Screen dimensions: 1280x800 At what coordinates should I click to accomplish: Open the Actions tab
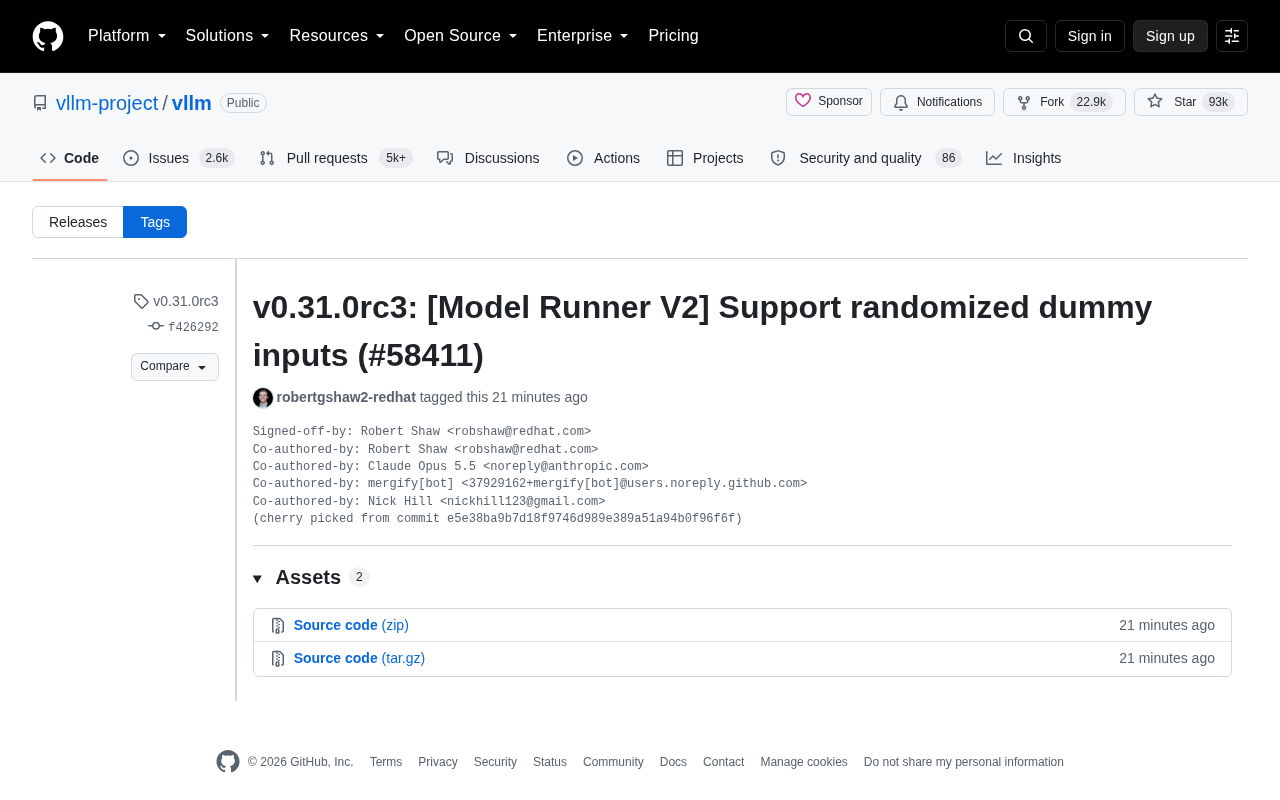coord(603,158)
